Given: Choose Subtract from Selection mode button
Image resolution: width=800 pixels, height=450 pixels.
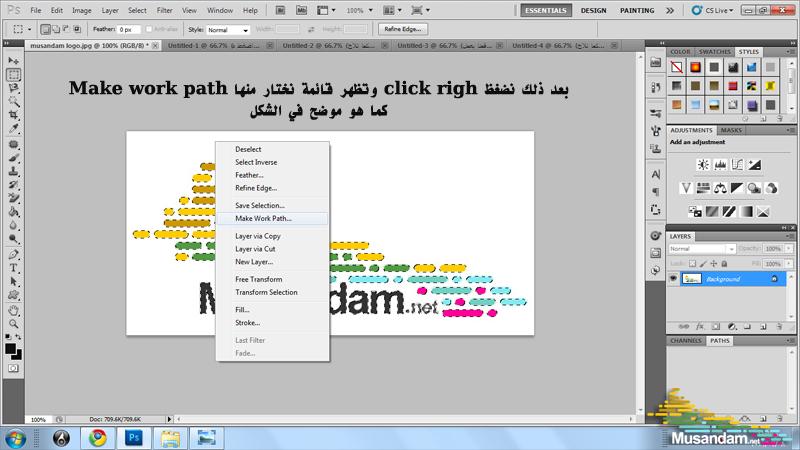Looking at the screenshot, I should click(66, 29).
